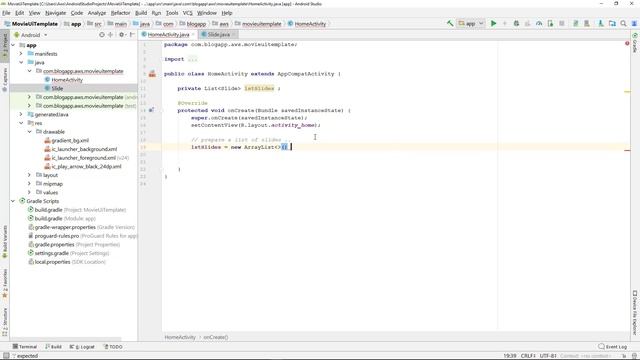Open the TODO tool window
The height and width of the screenshot is (360, 640).
tap(113, 347)
